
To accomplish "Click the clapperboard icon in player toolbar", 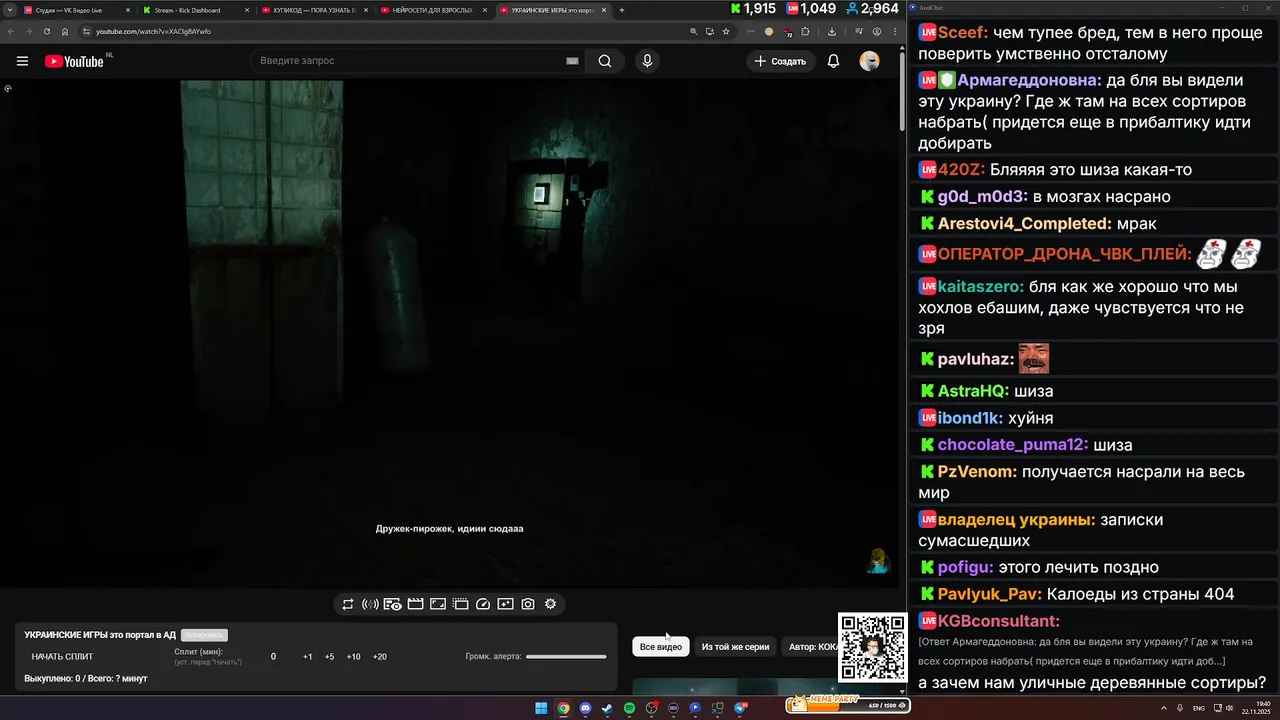I will [415, 604].
